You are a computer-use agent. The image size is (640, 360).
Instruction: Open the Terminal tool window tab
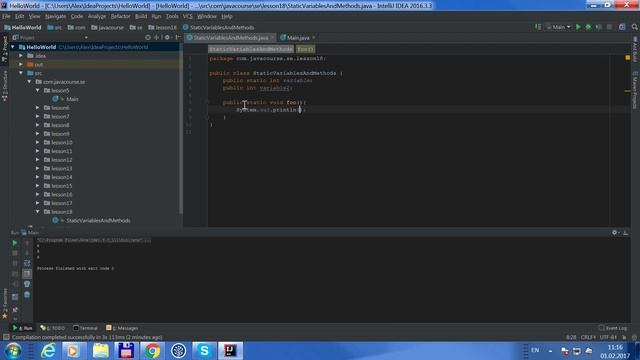[85, 328]
